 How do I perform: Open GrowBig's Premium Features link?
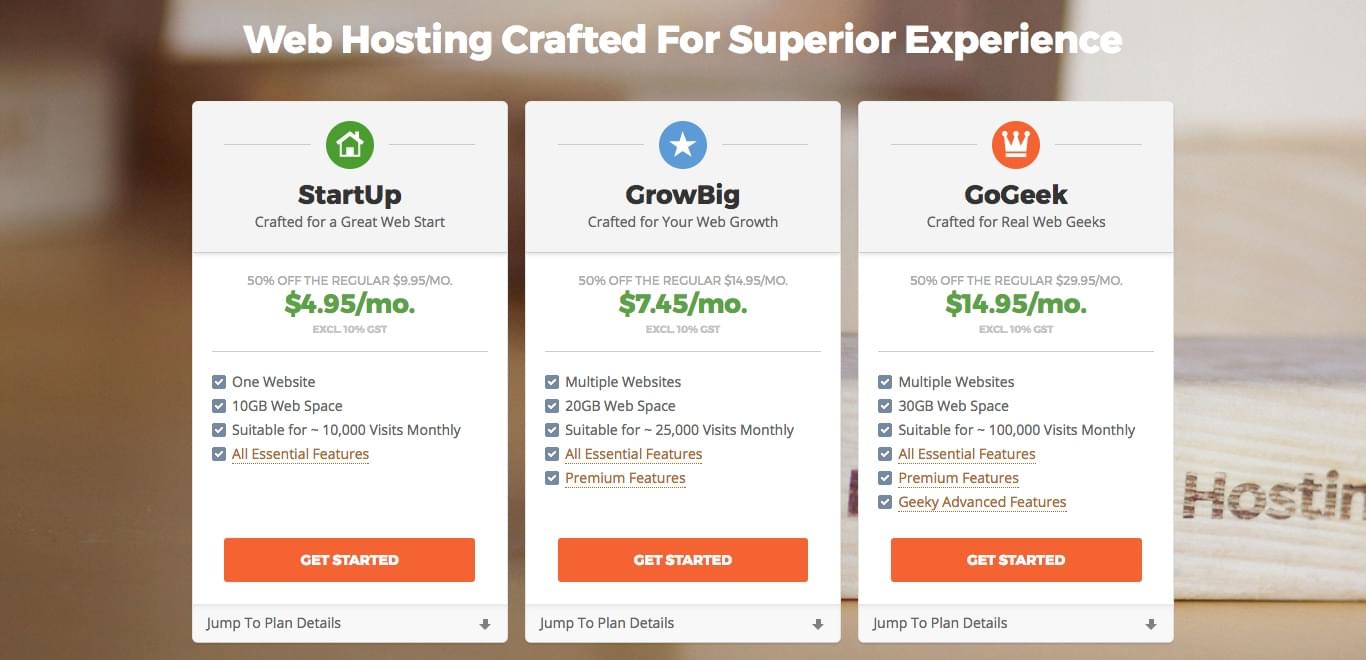tap(625, 478)
